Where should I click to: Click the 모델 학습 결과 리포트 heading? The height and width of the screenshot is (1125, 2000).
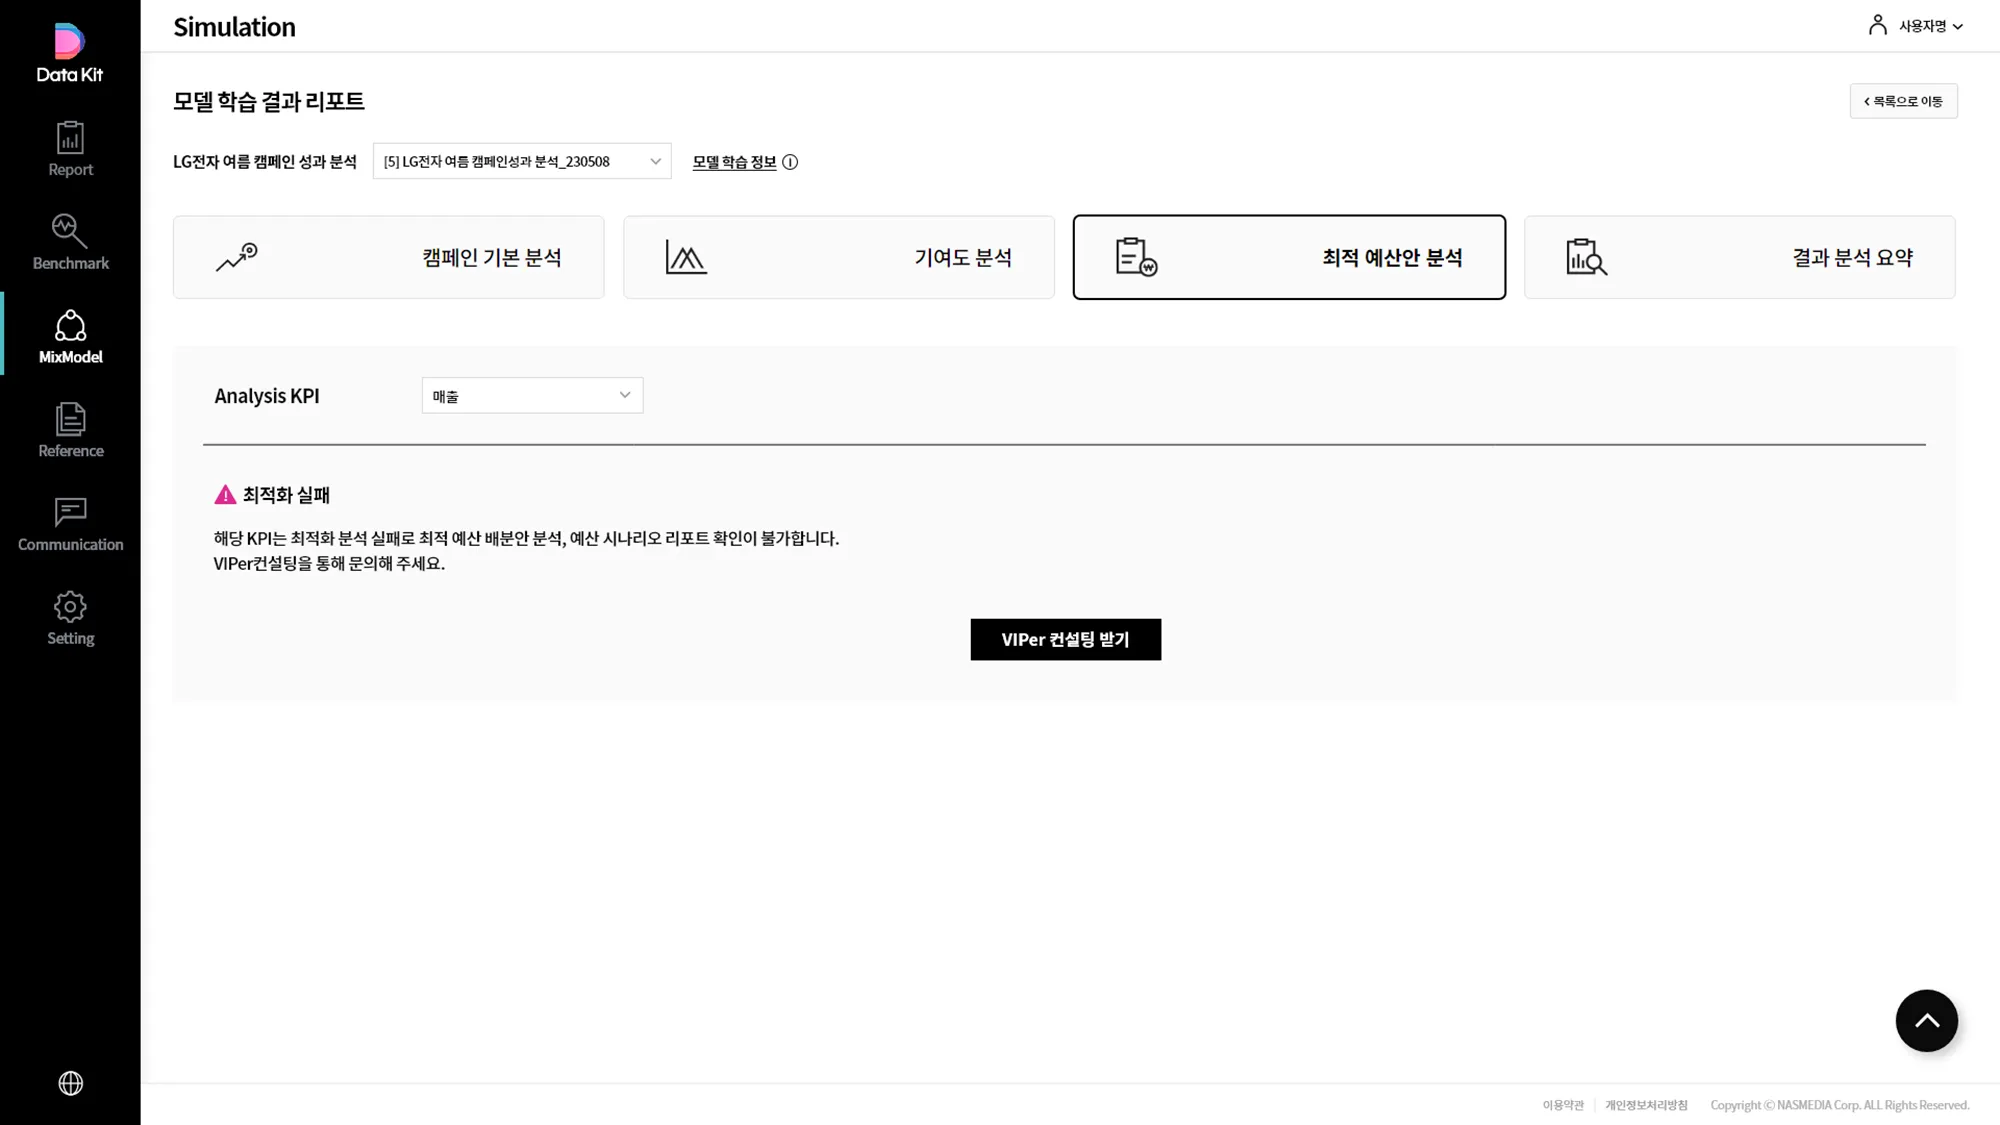[269, 101]
